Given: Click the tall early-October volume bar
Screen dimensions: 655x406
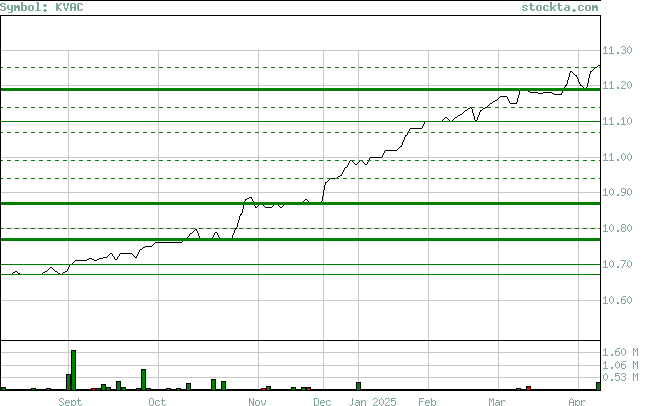Looking at the screenshot, I should [x=143, y=380].
